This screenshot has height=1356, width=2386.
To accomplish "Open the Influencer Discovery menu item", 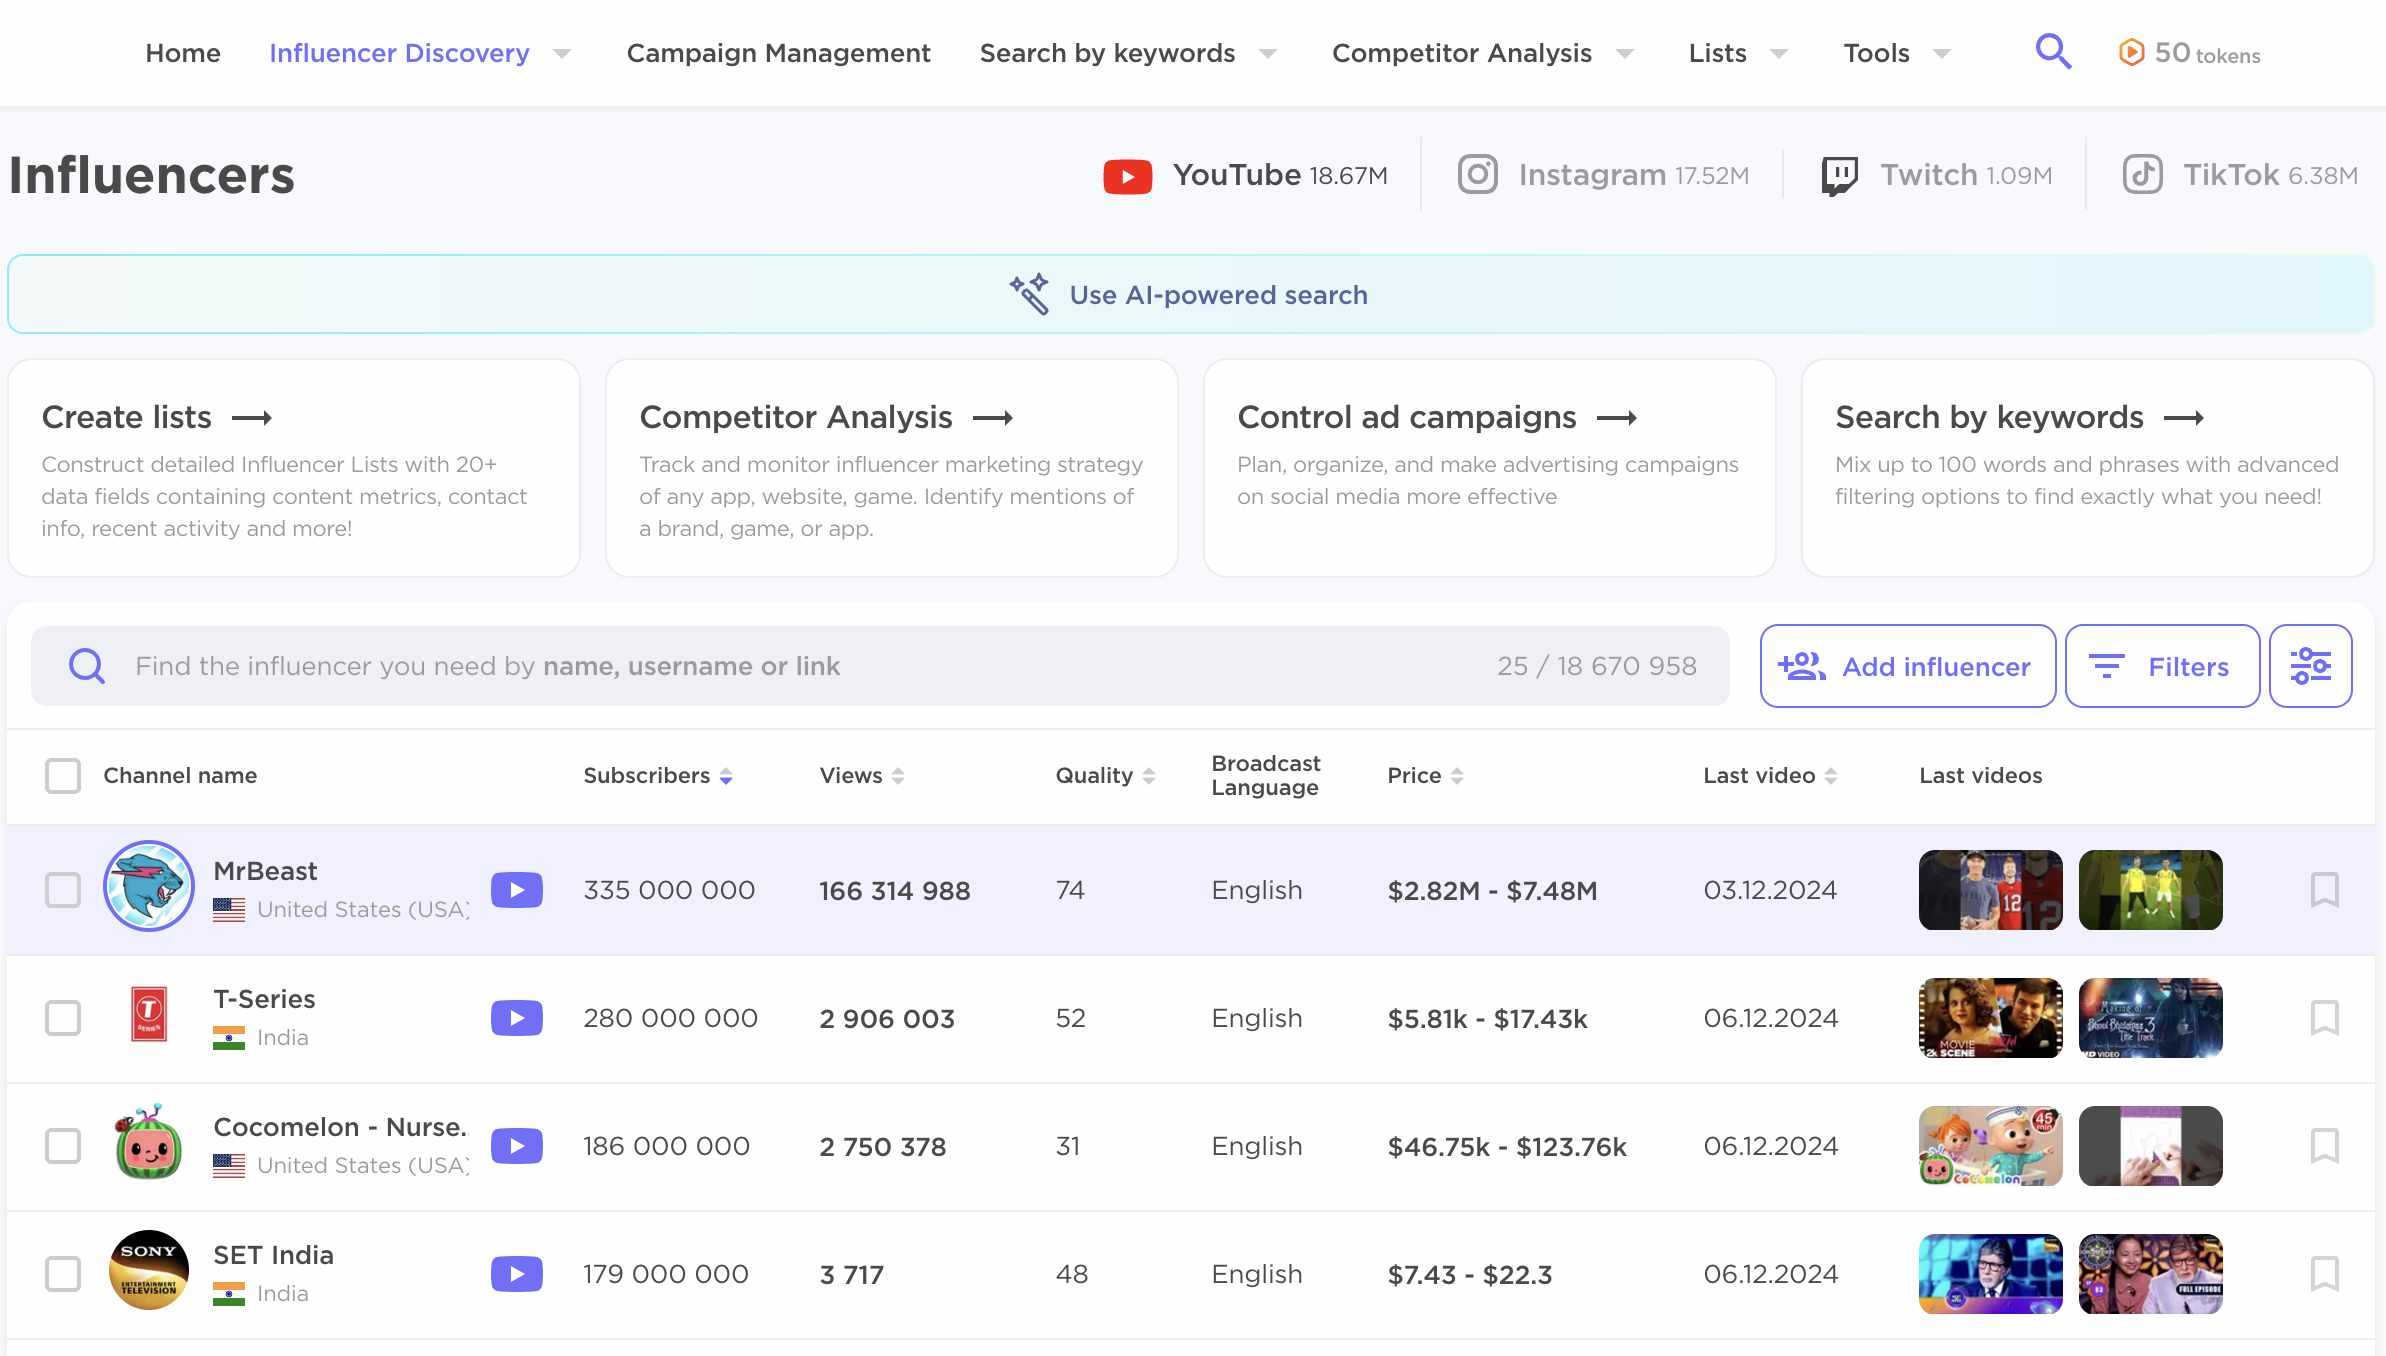I will click(399, 53).
